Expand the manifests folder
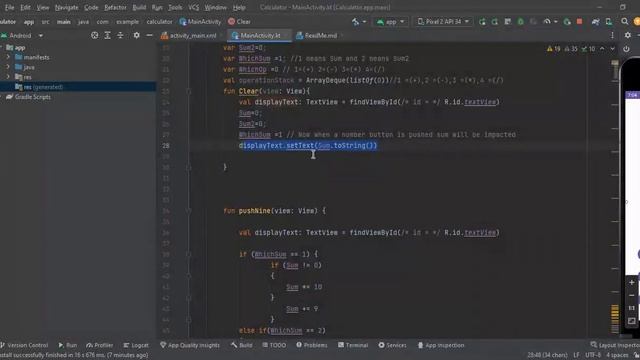This screenshot has height=360, width=640. point(8,57)
